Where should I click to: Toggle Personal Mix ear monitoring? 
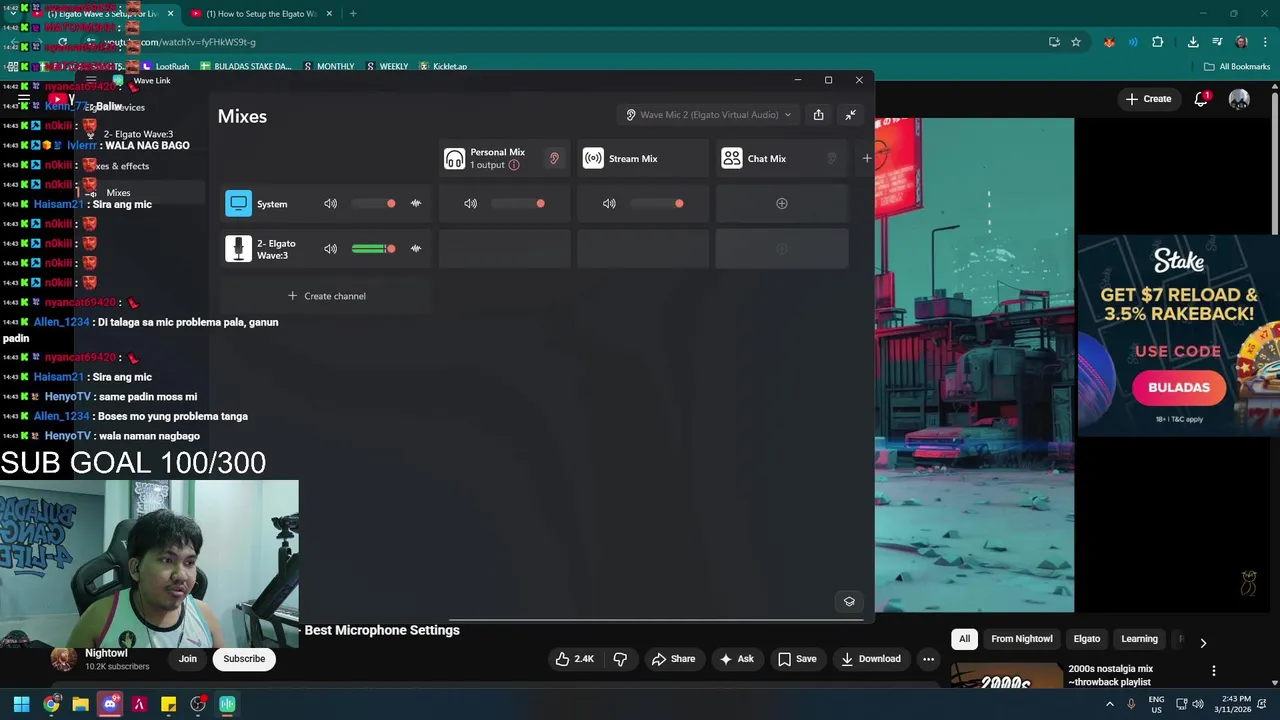[x=554, y=159]
